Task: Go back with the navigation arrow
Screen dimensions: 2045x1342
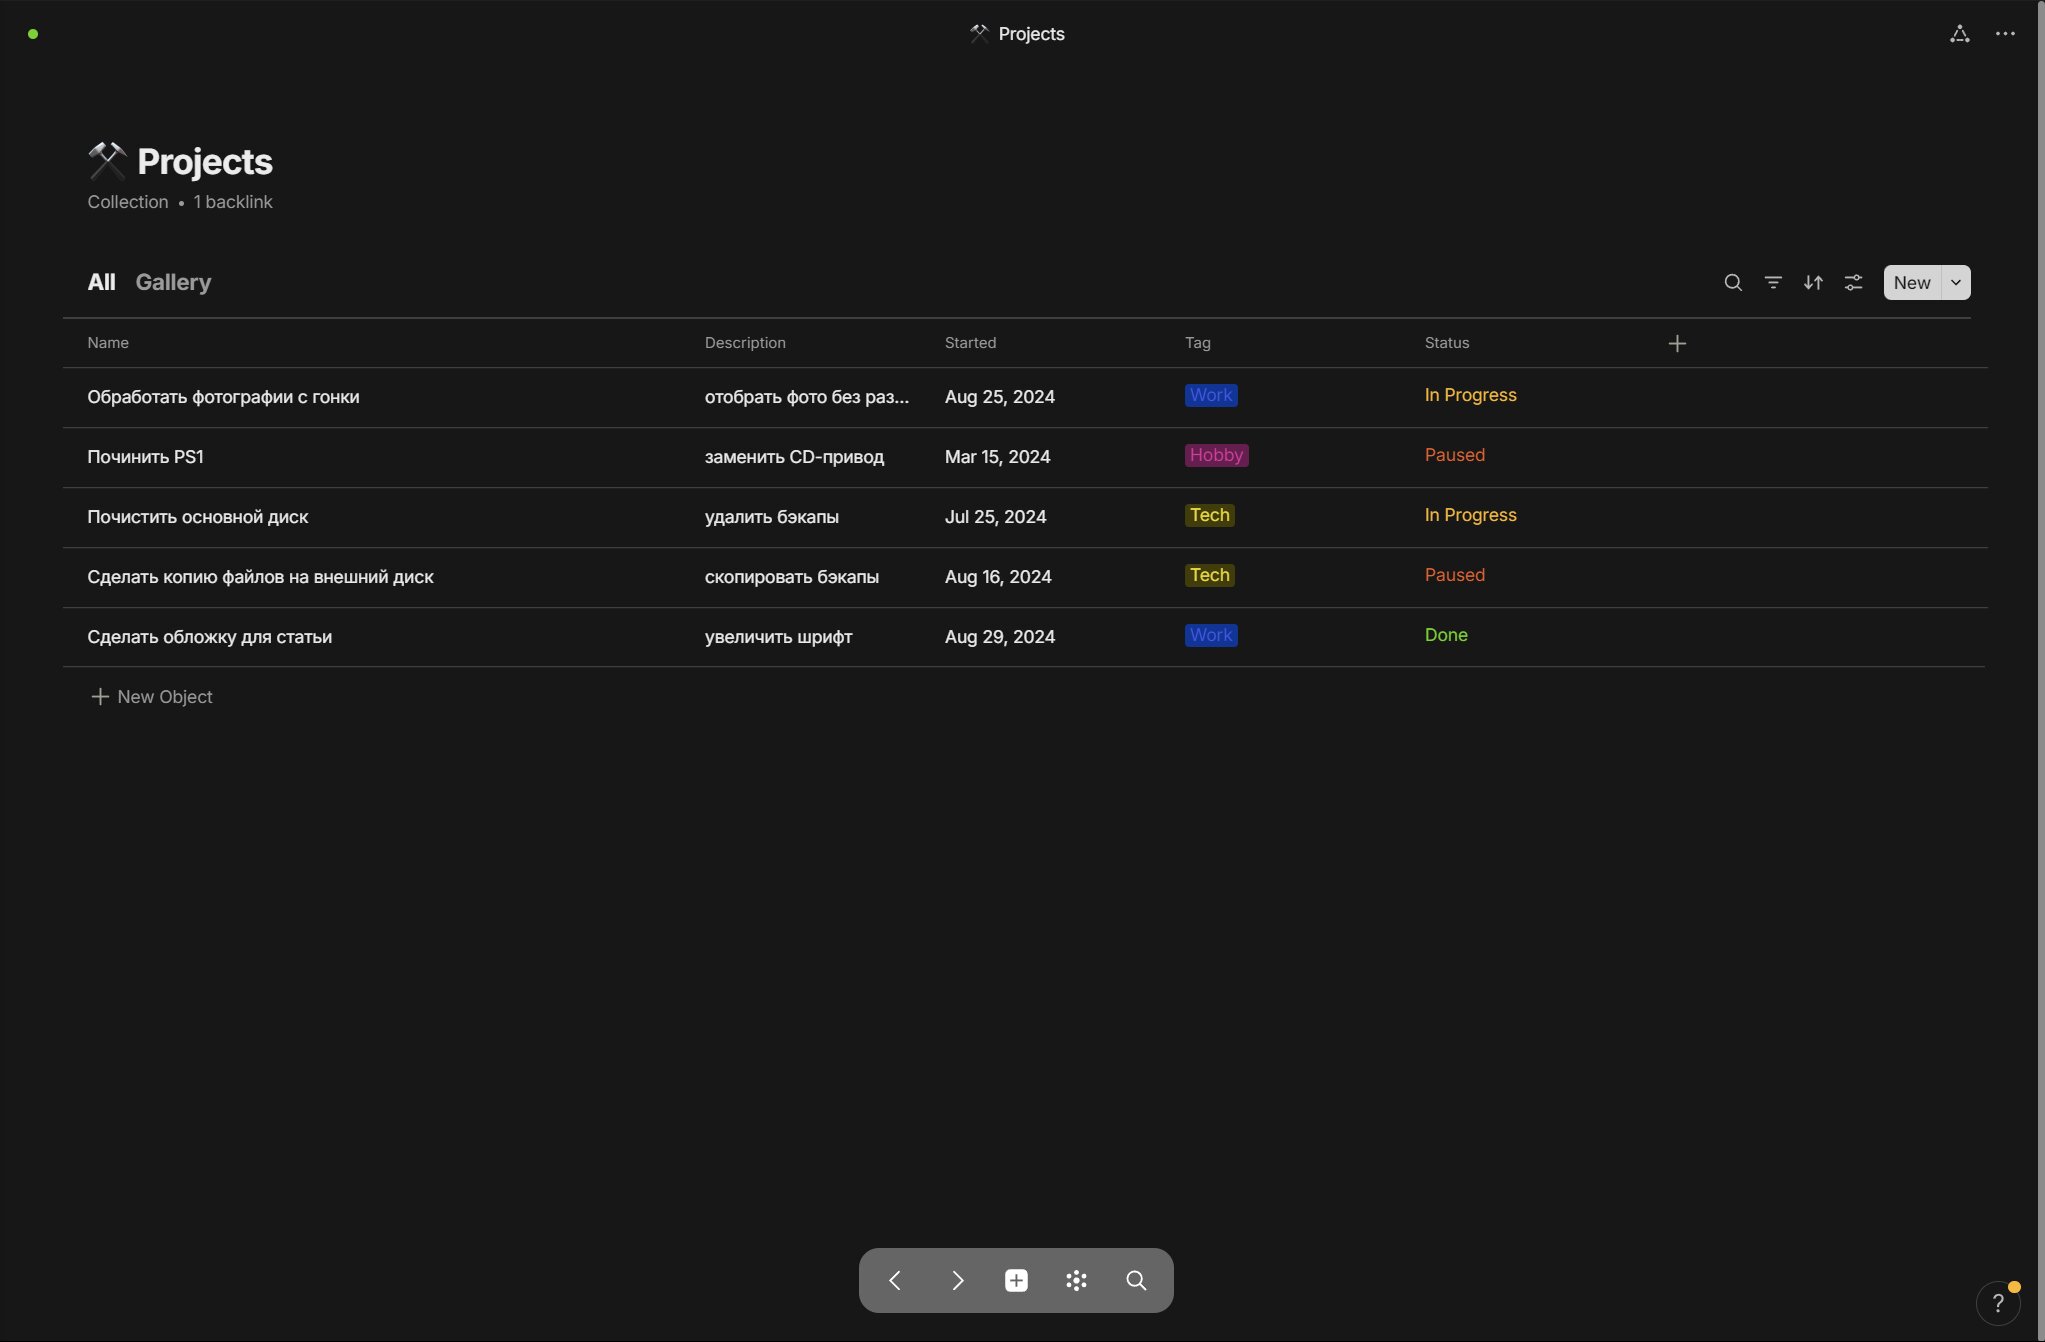Action: pyautogui.click(x=895, y=1281)
